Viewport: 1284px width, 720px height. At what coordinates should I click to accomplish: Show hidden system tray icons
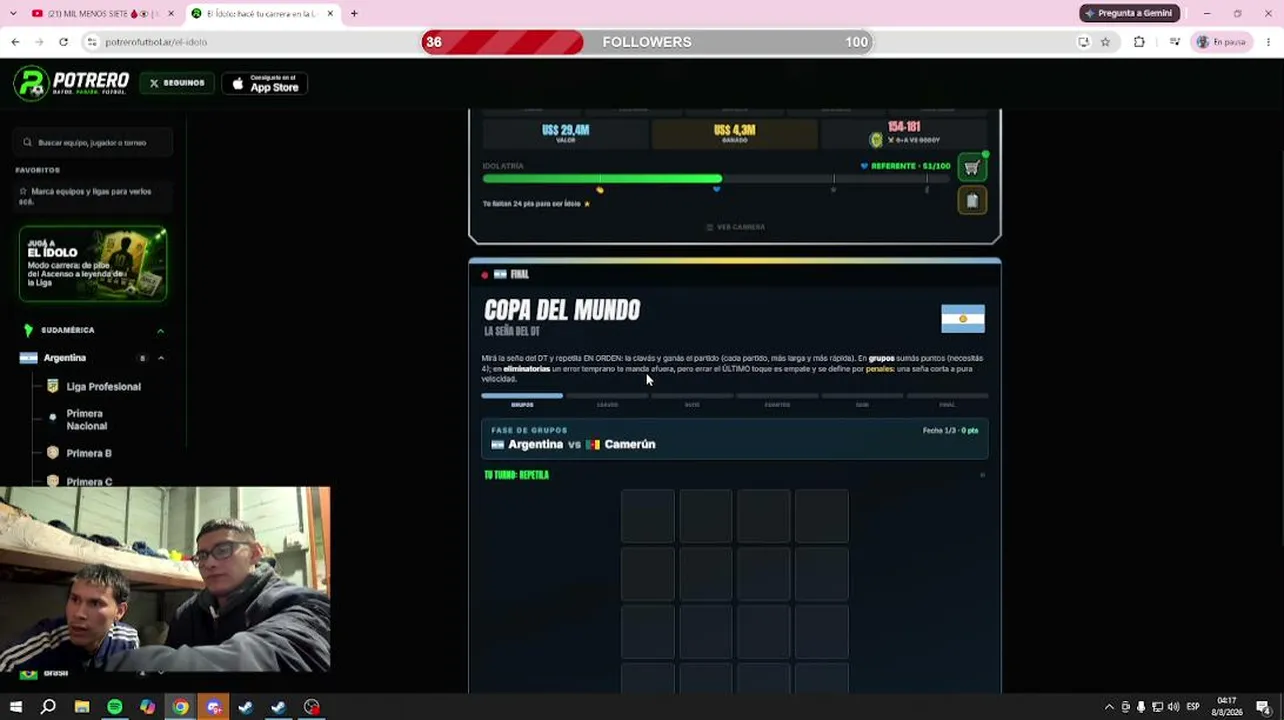[1108, 707]
